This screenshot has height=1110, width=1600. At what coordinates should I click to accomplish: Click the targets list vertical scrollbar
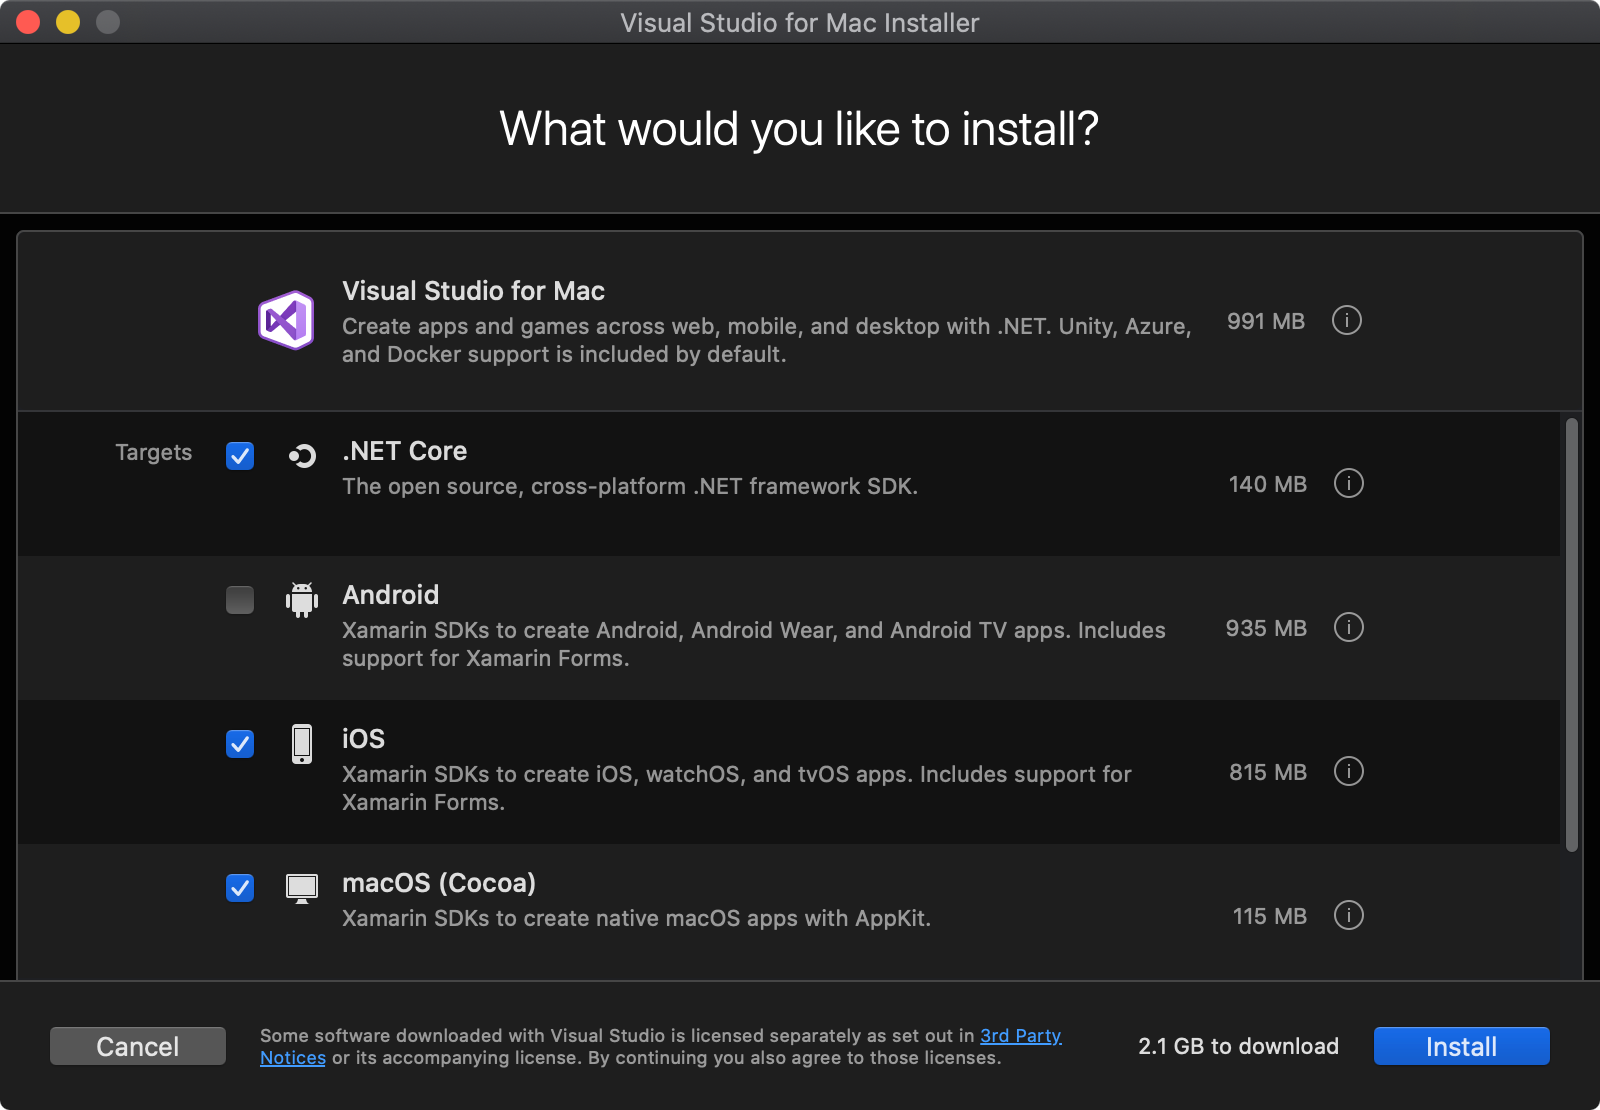point(1571,635)
